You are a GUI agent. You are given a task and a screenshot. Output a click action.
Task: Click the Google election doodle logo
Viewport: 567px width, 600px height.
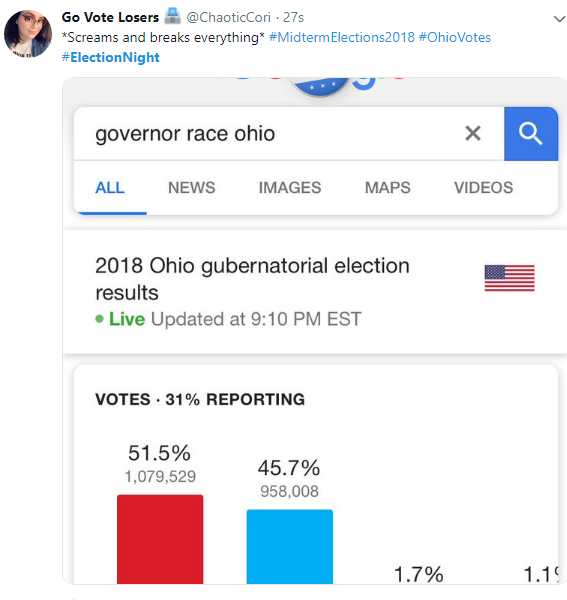tap(319, 86)
